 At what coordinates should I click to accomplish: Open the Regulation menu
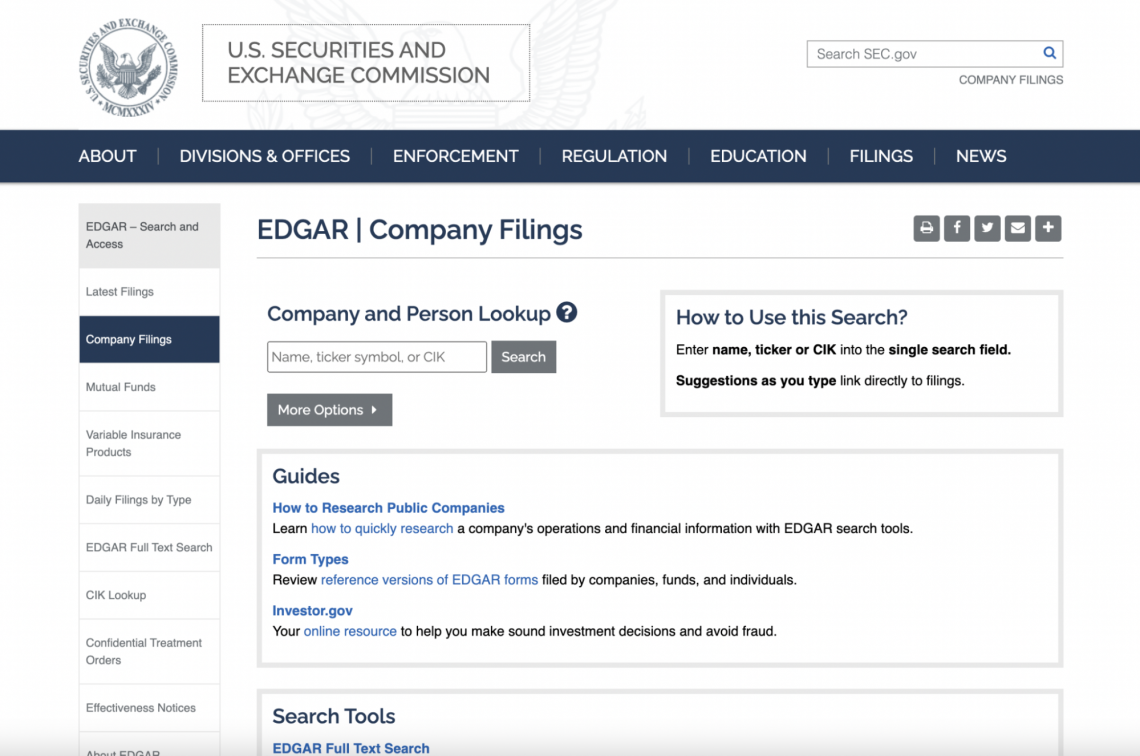pos(614,156)
